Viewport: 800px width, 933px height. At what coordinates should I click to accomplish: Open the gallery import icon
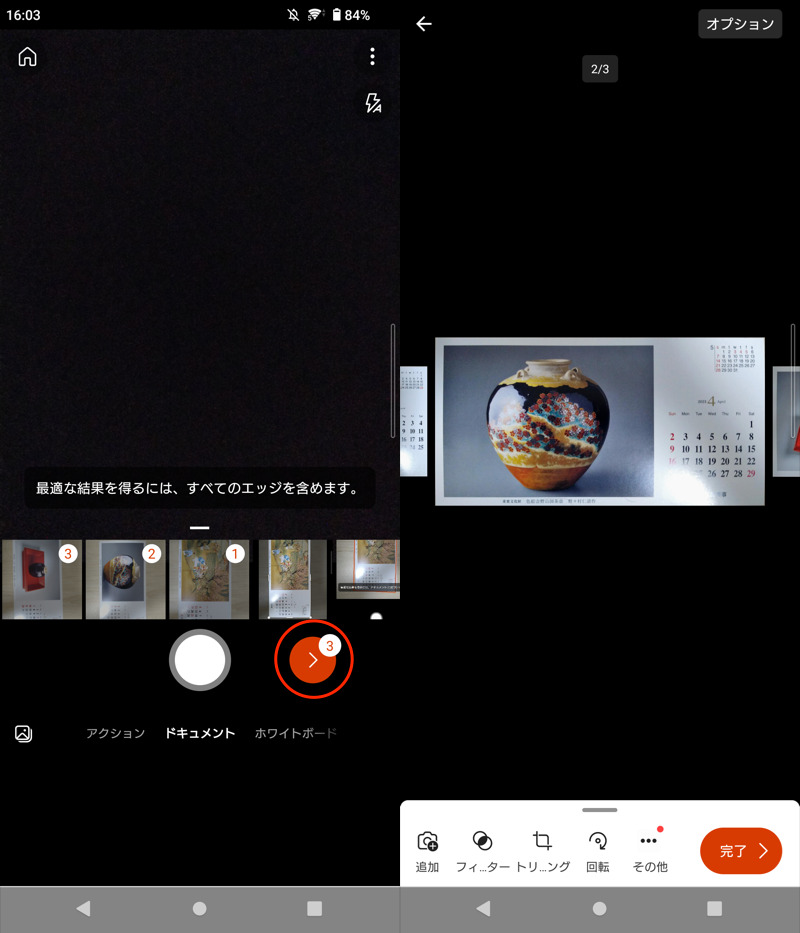click(24, 733)
